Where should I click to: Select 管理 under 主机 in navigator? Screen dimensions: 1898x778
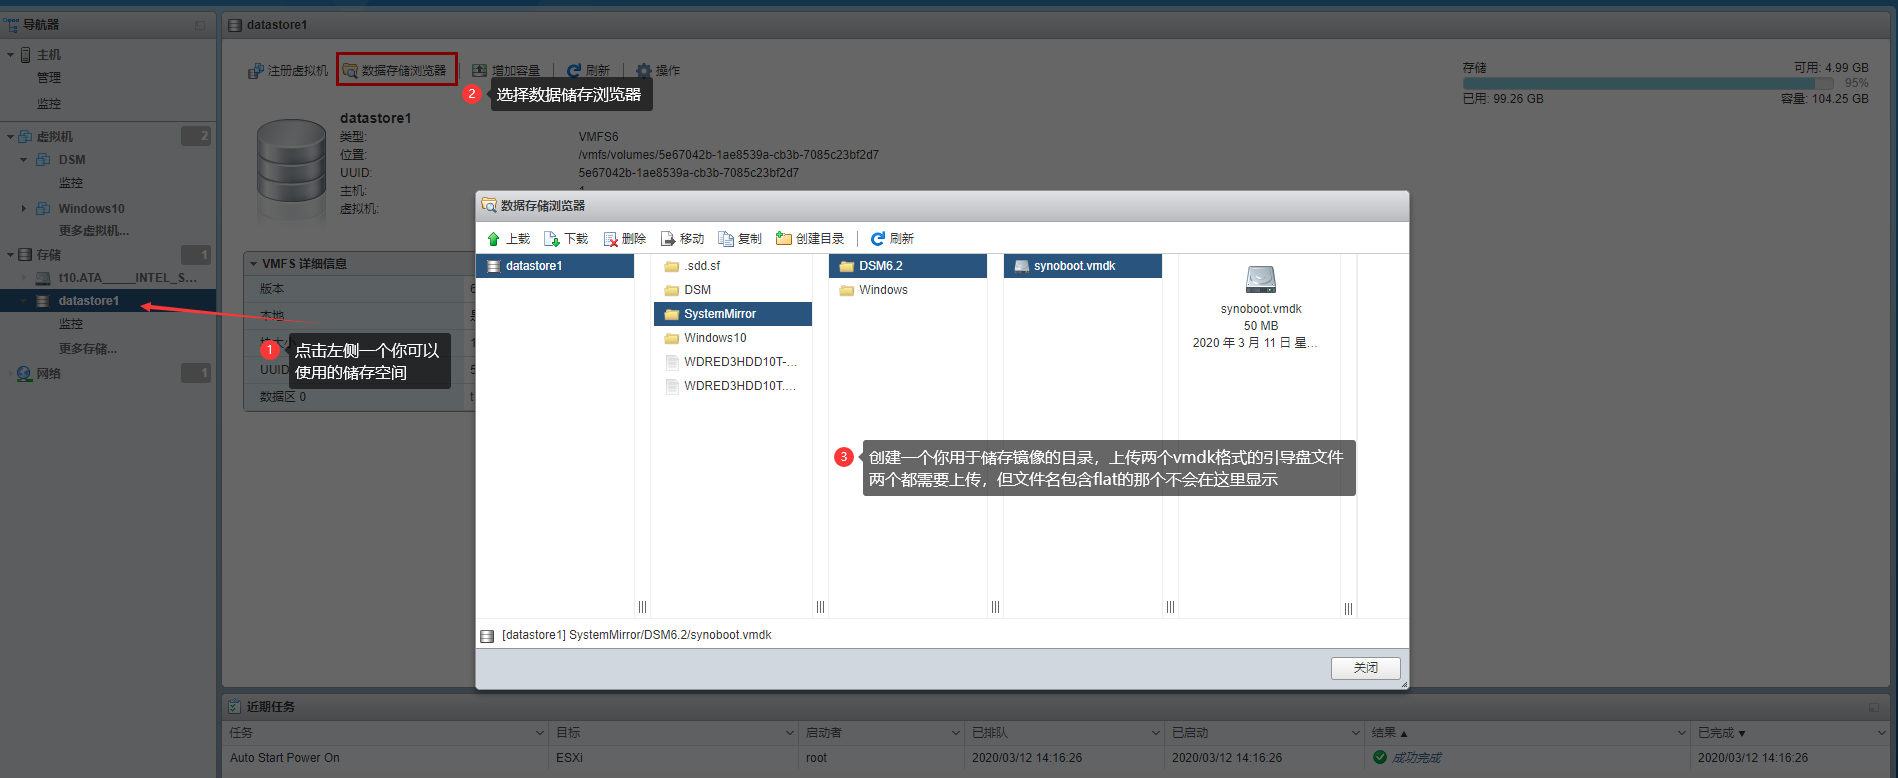49,78
